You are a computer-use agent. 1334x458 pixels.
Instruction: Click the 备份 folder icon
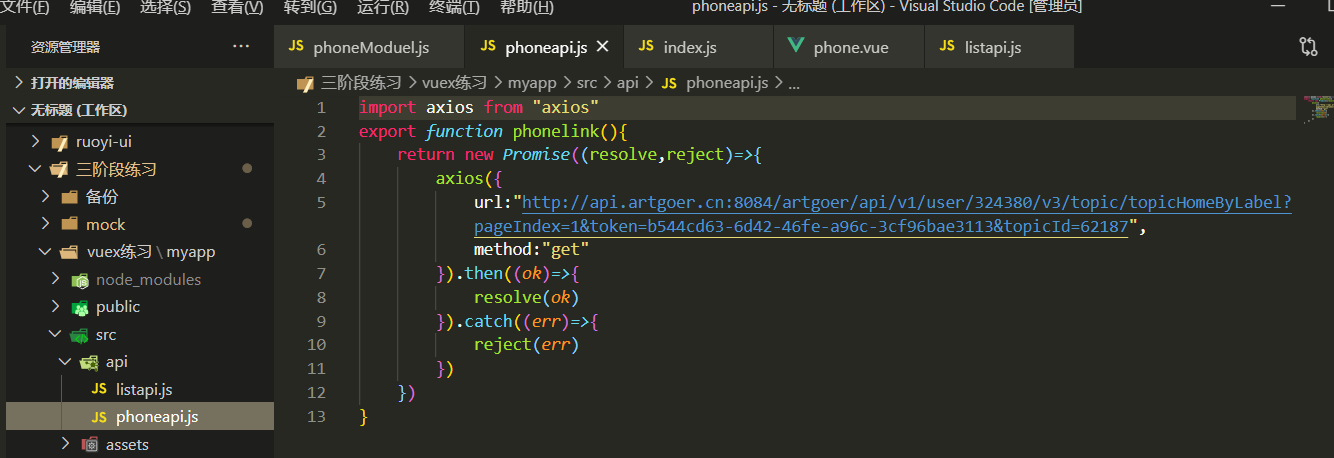[x=69, y=197]
